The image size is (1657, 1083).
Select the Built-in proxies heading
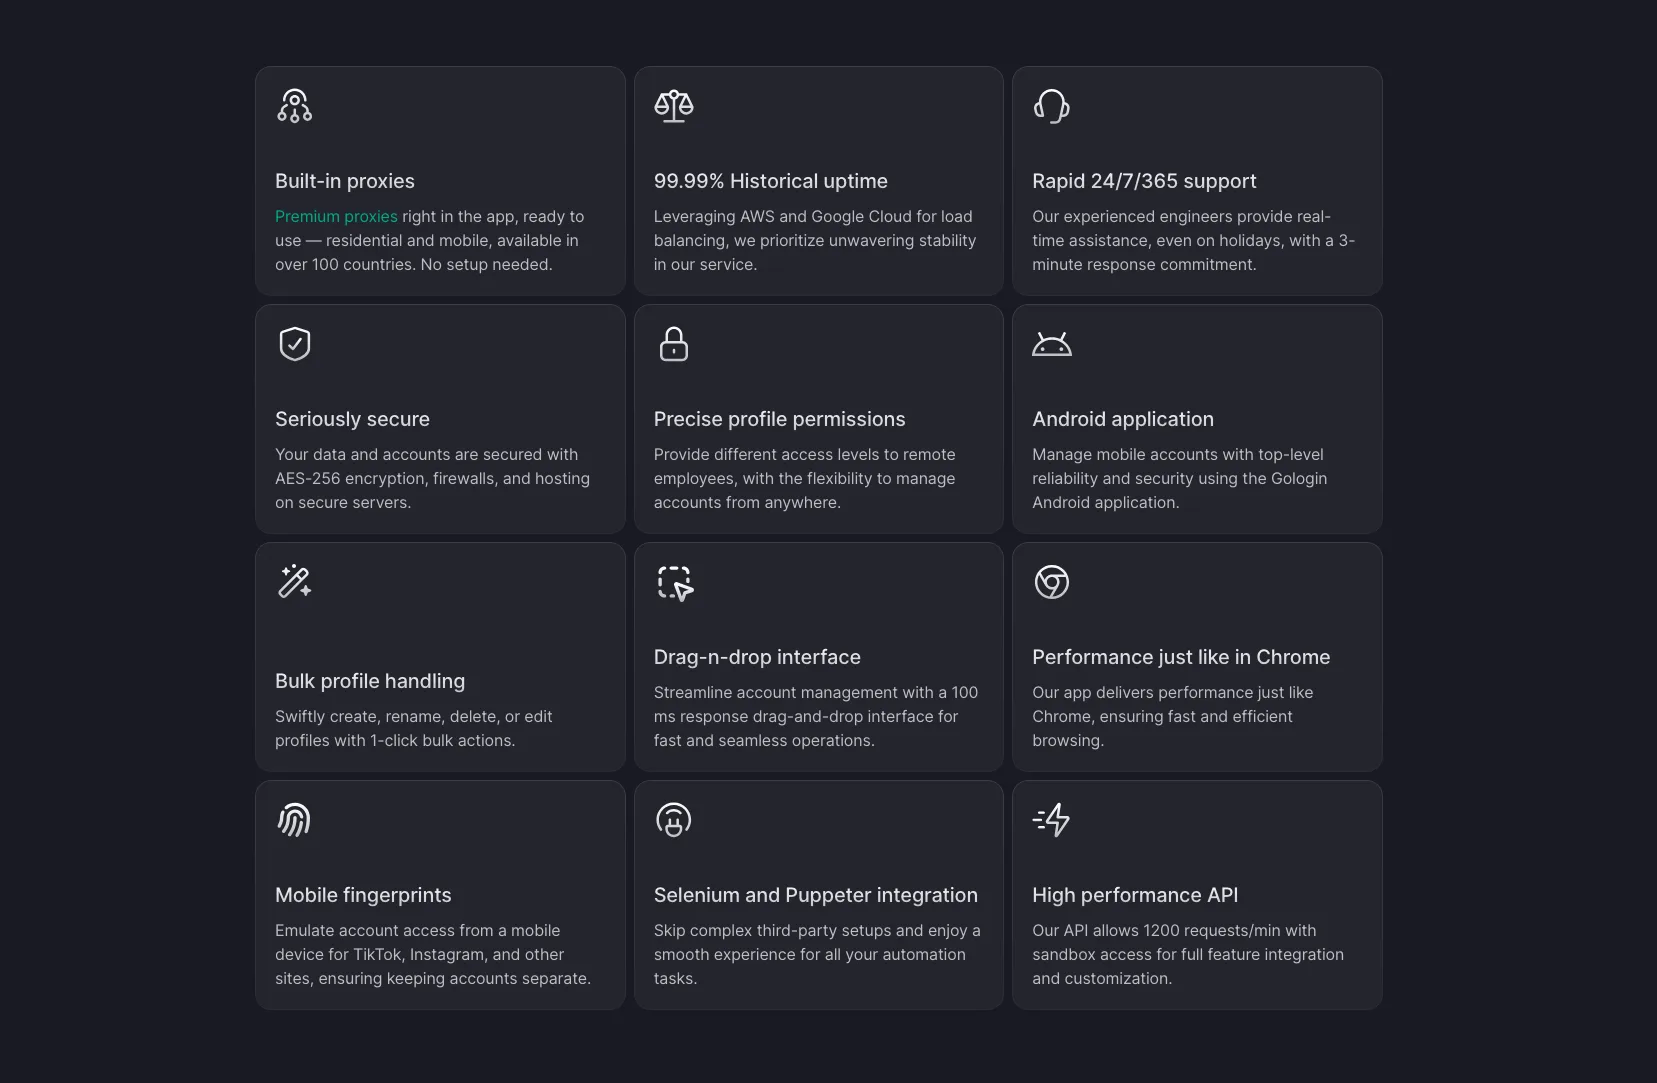click(345, 181)
